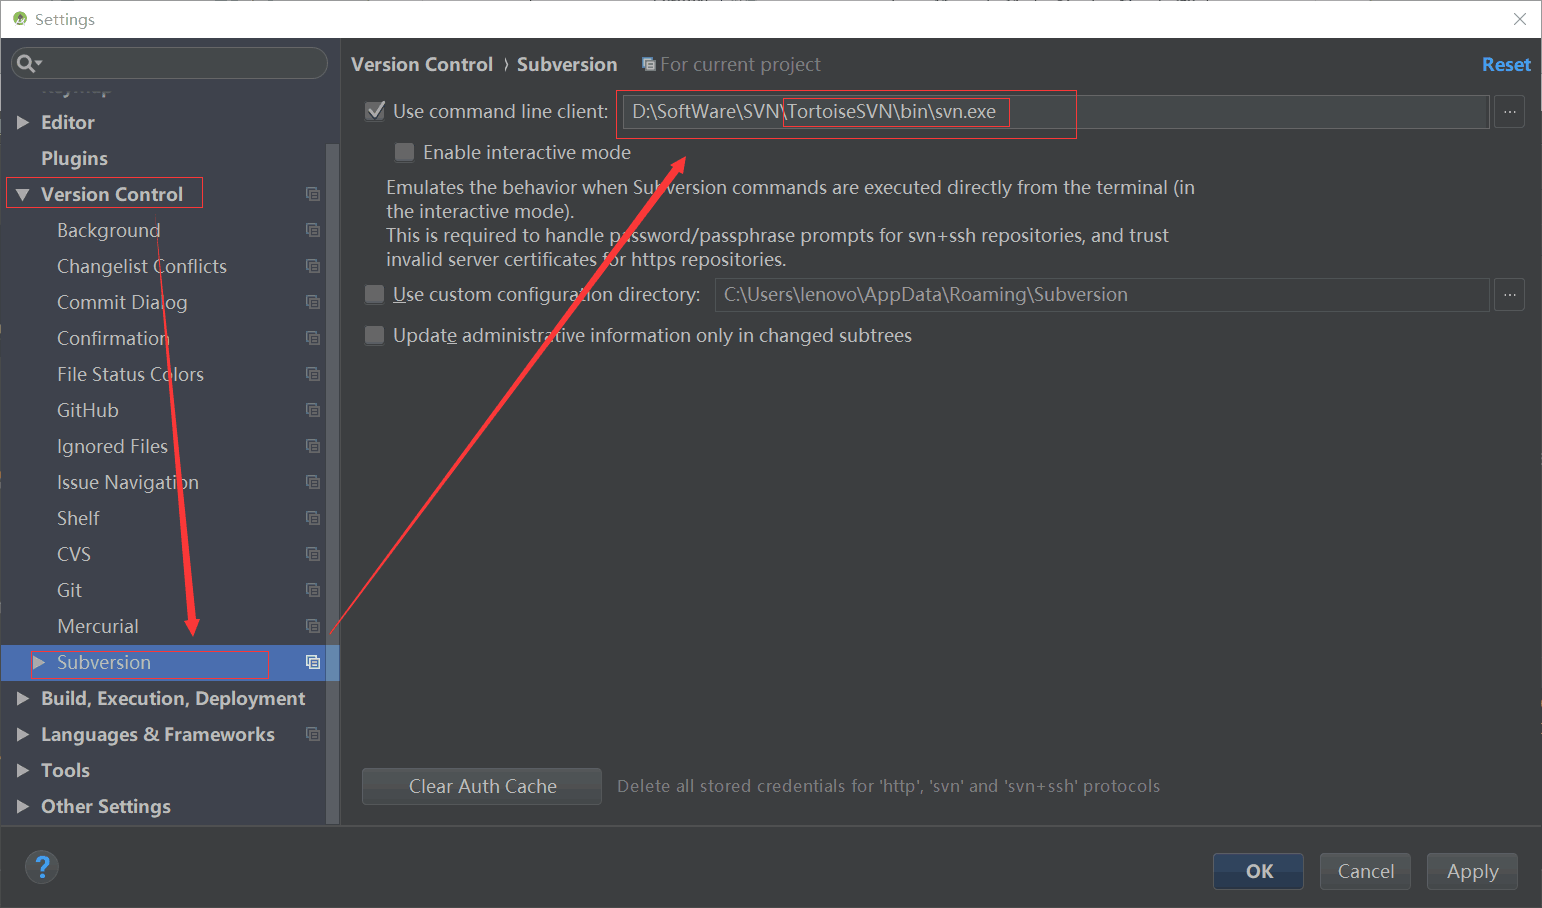This screenshot has width=1542, height=908.
Task: Enable interactive mode checkbox
Action: click(x=405, y=152)
